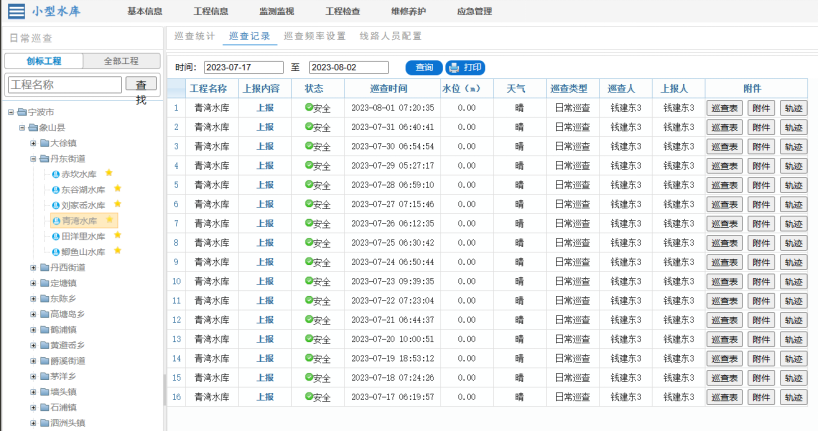
Task: Select the 全部工程 tab
Action: pos(121,61)
